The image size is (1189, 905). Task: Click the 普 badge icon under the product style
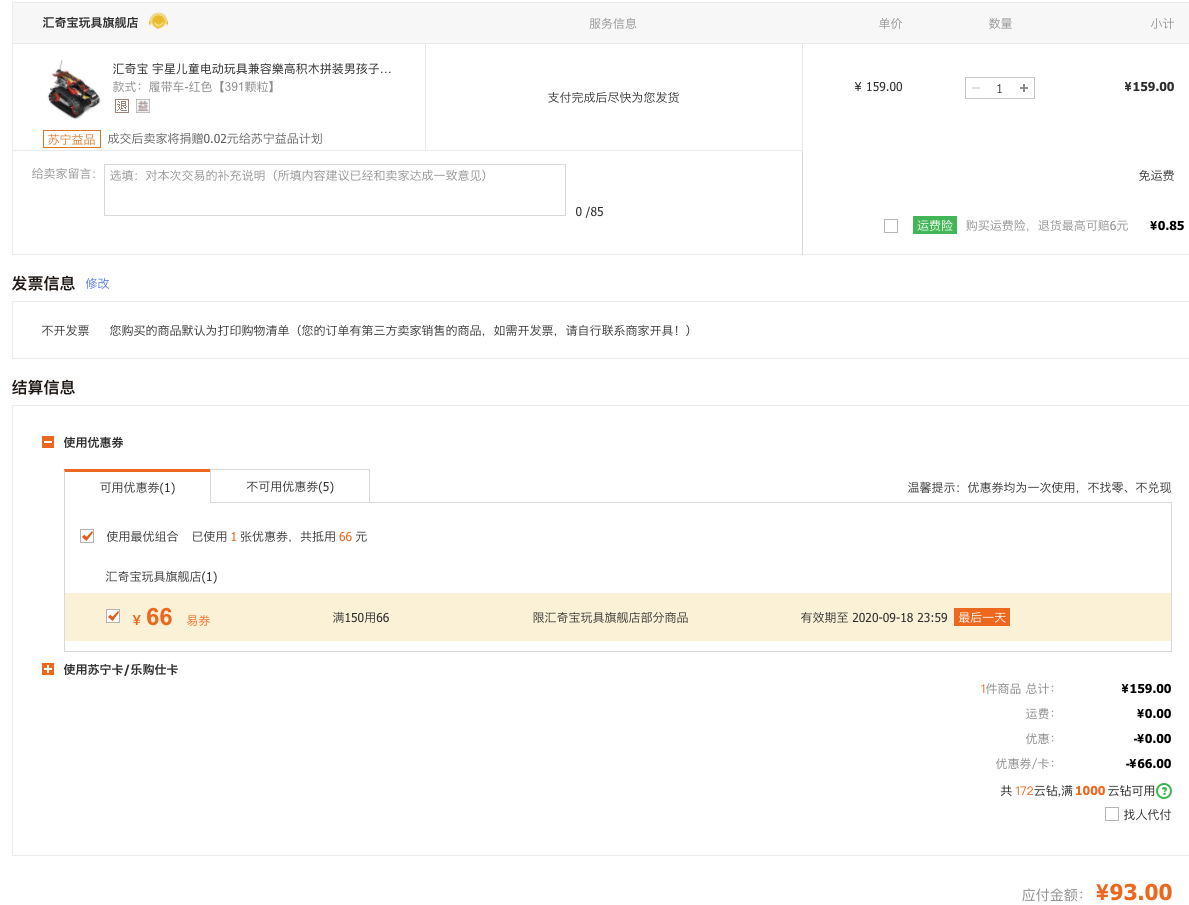pos(143,106)
